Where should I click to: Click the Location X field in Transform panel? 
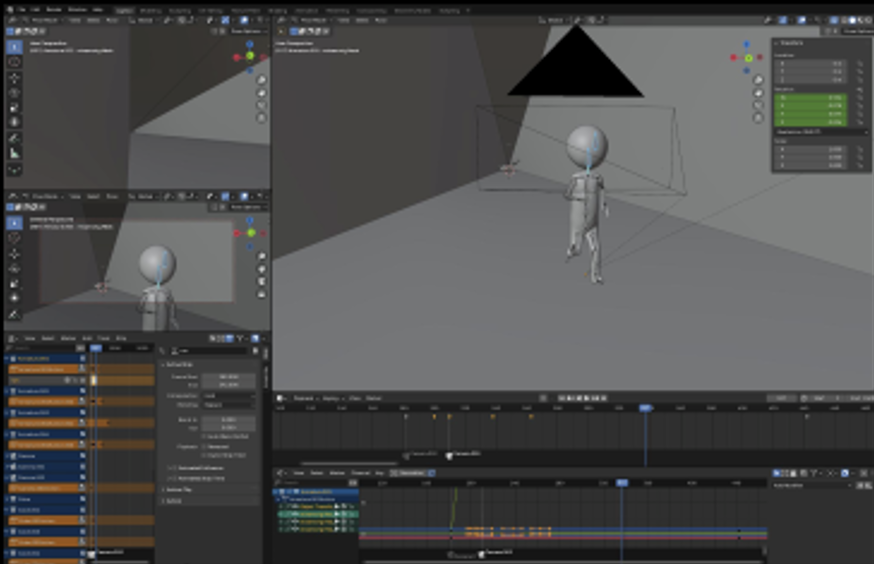pyautogui.click(x=810, y=64)
